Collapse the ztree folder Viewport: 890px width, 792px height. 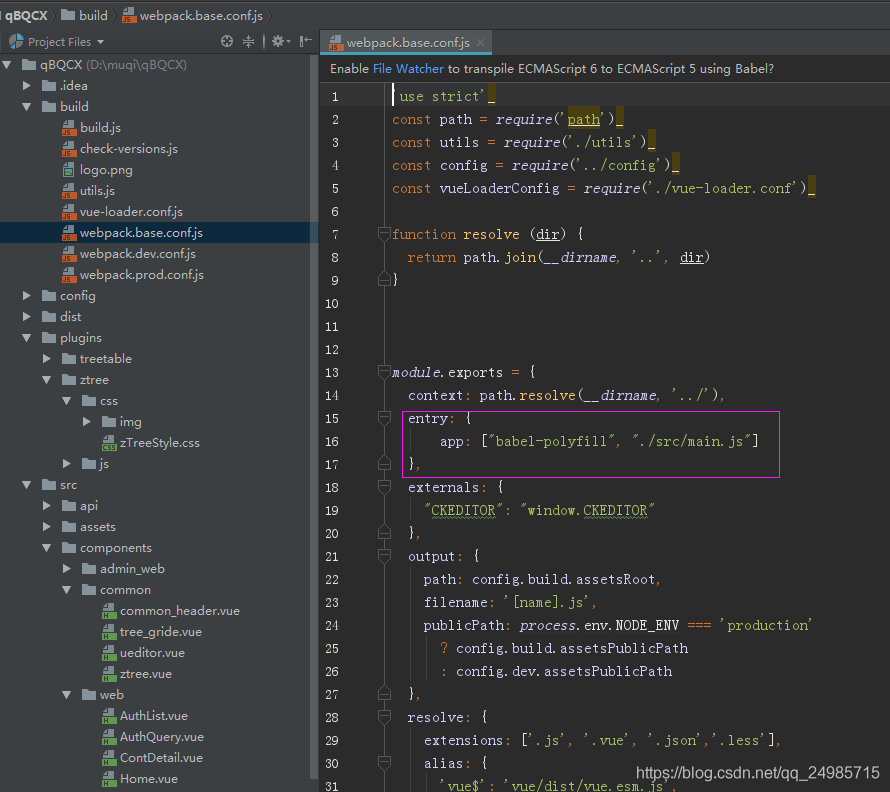tap(47, 380)
